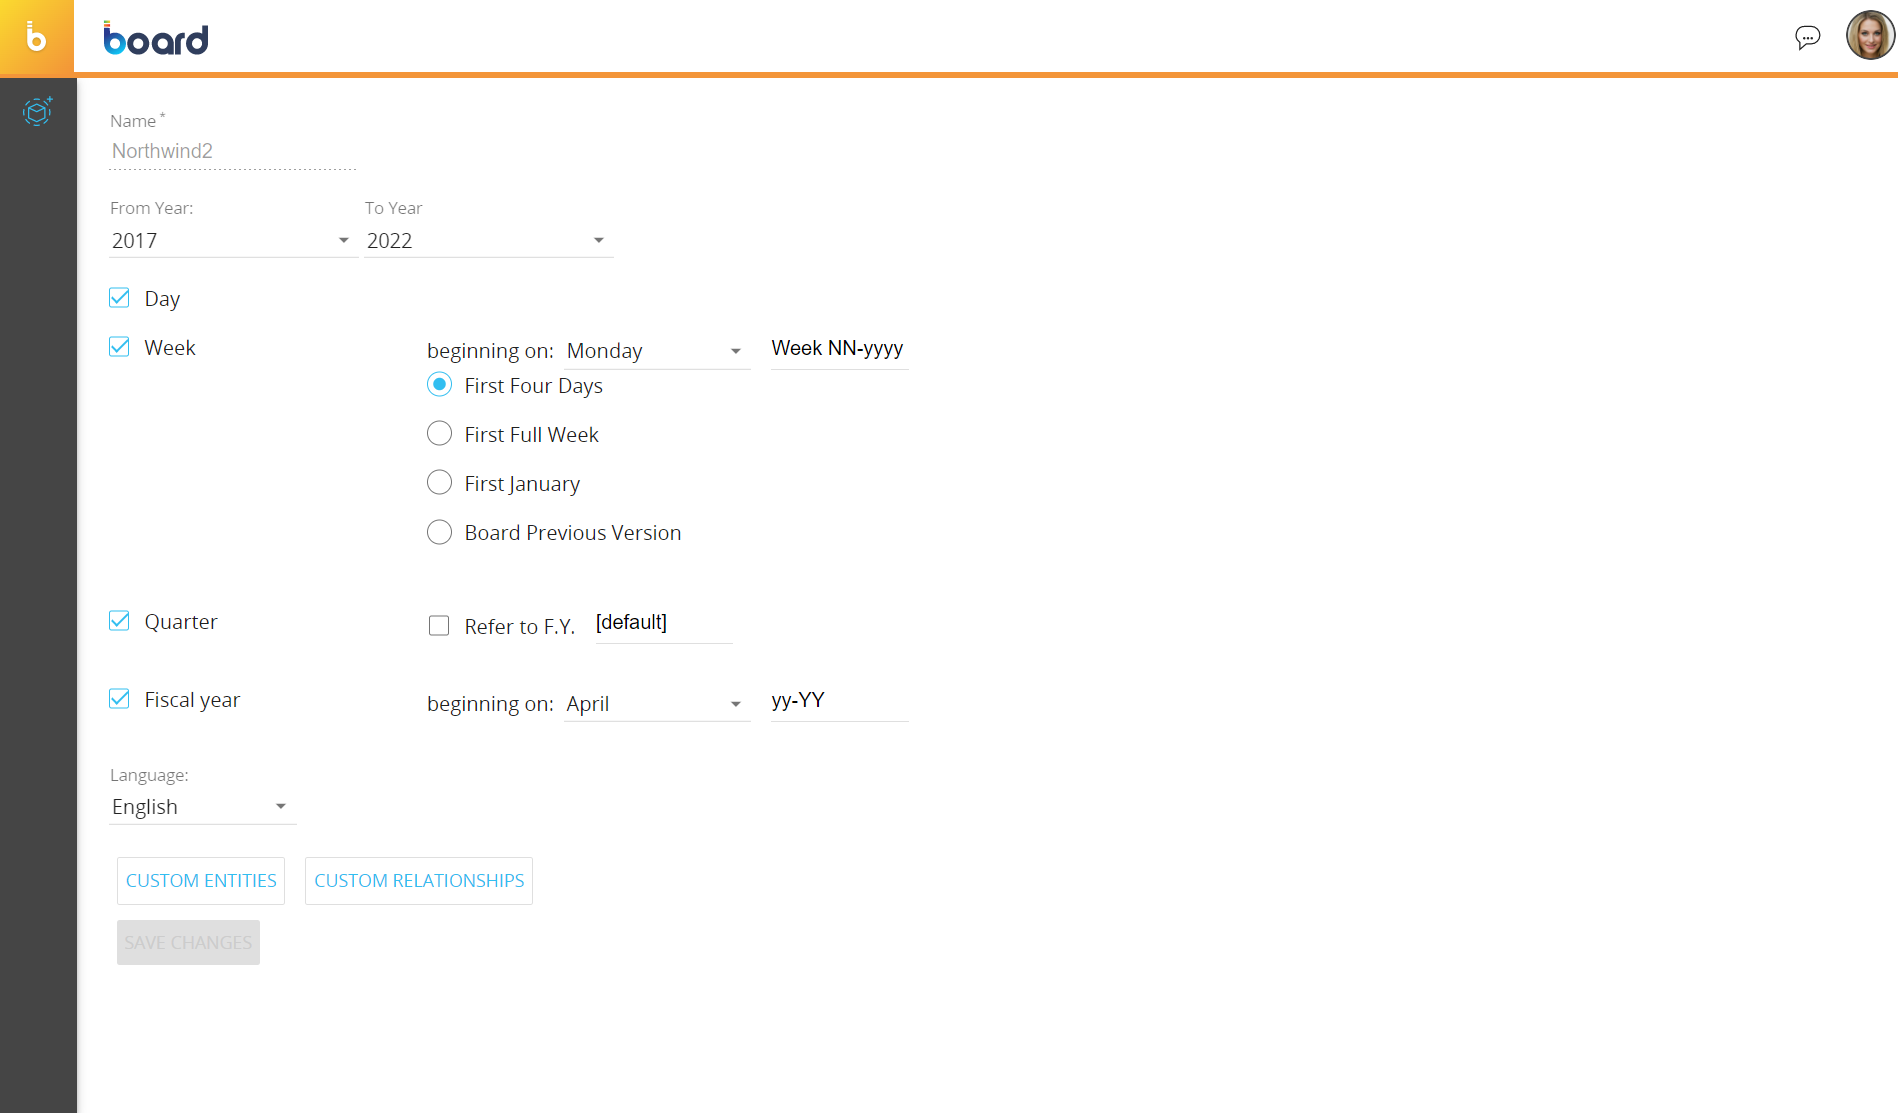Expand the fiscal year April month dropdown
The width and height of the screenshot is (1898, 1113).
(656, 704)
